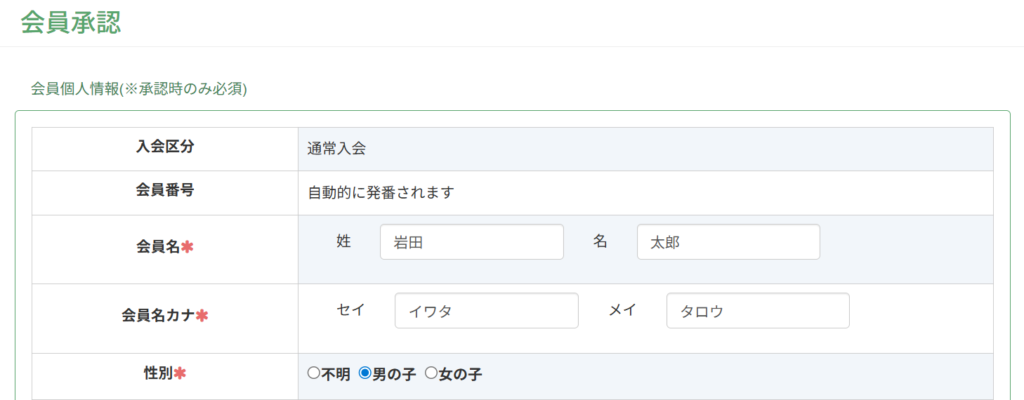Image resolution: width=1024 pixels, height=400 pixels.
Task: Select the 男の子 radio button
Action: [x=365, y=373]
